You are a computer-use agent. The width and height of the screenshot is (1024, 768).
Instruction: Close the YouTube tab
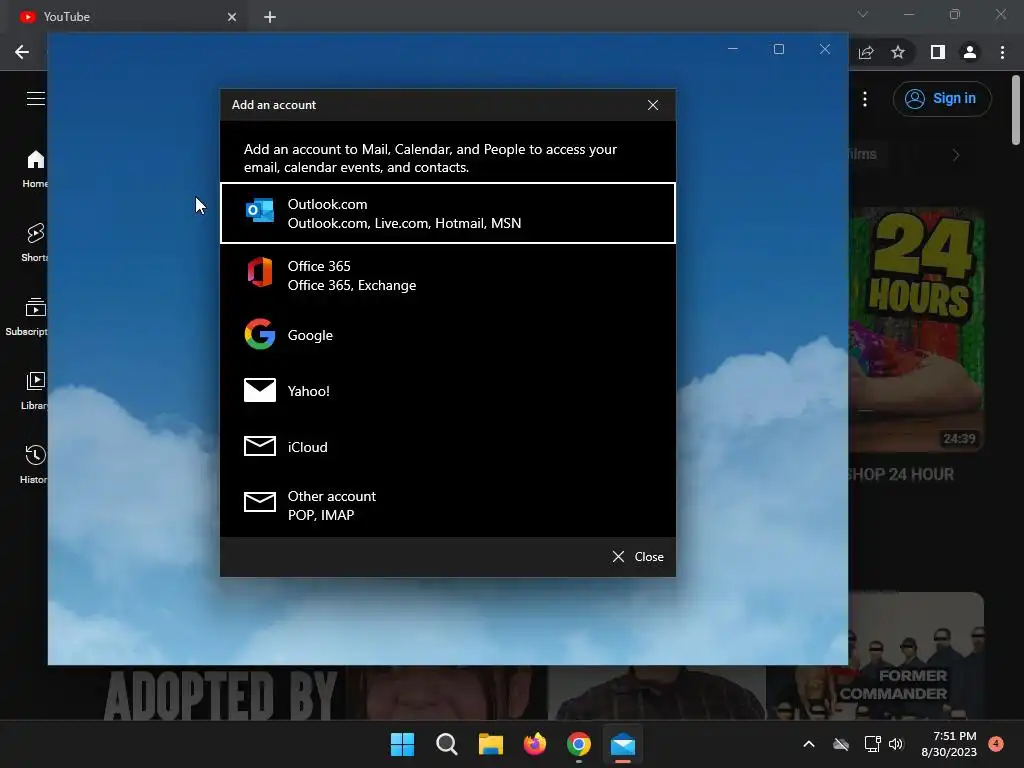(232, 17)
